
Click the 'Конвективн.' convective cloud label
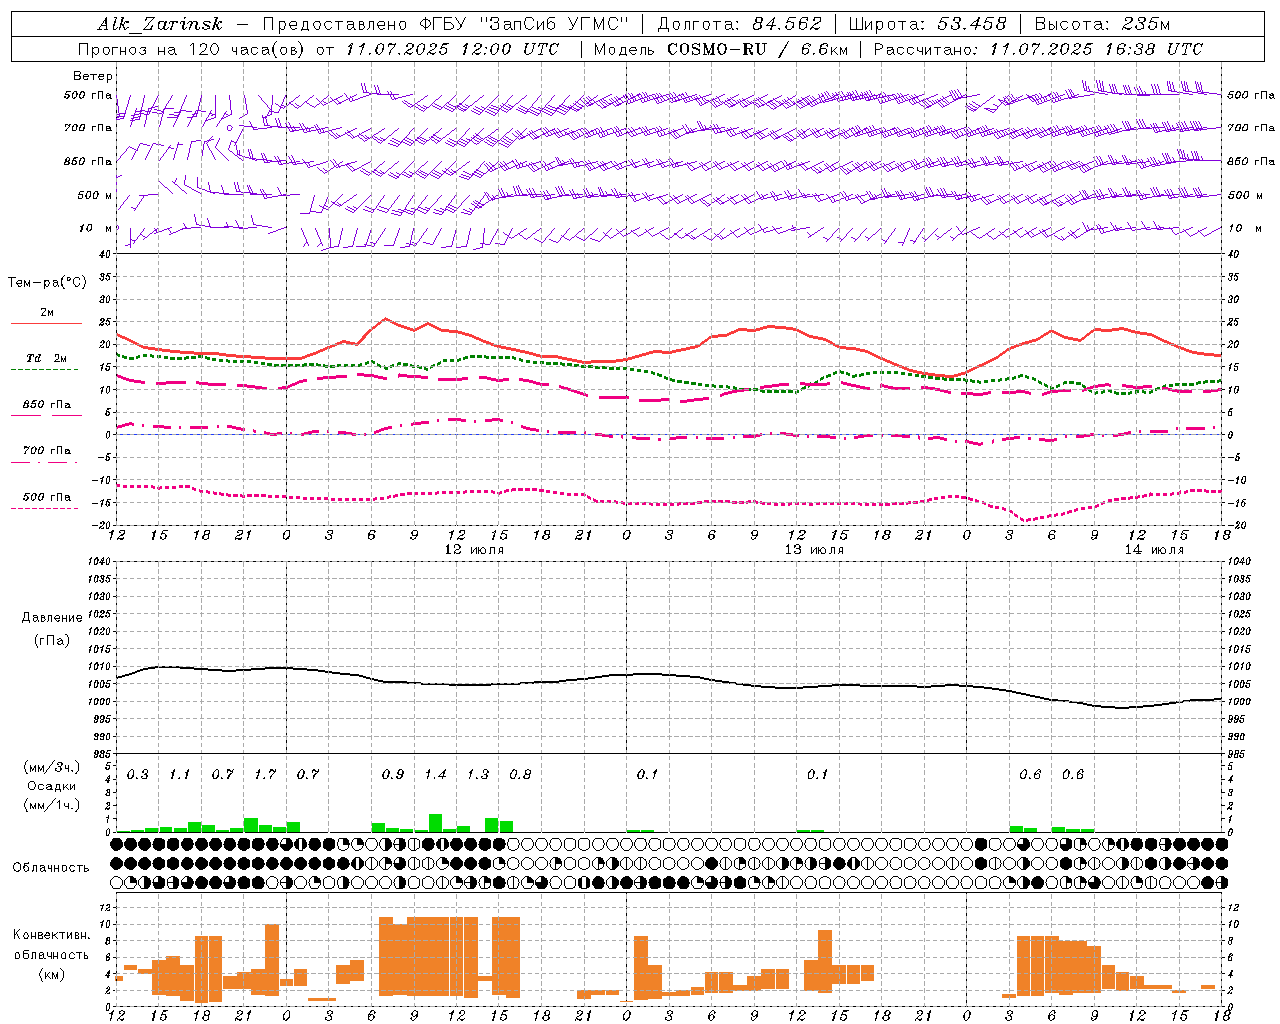pos(51,934)
